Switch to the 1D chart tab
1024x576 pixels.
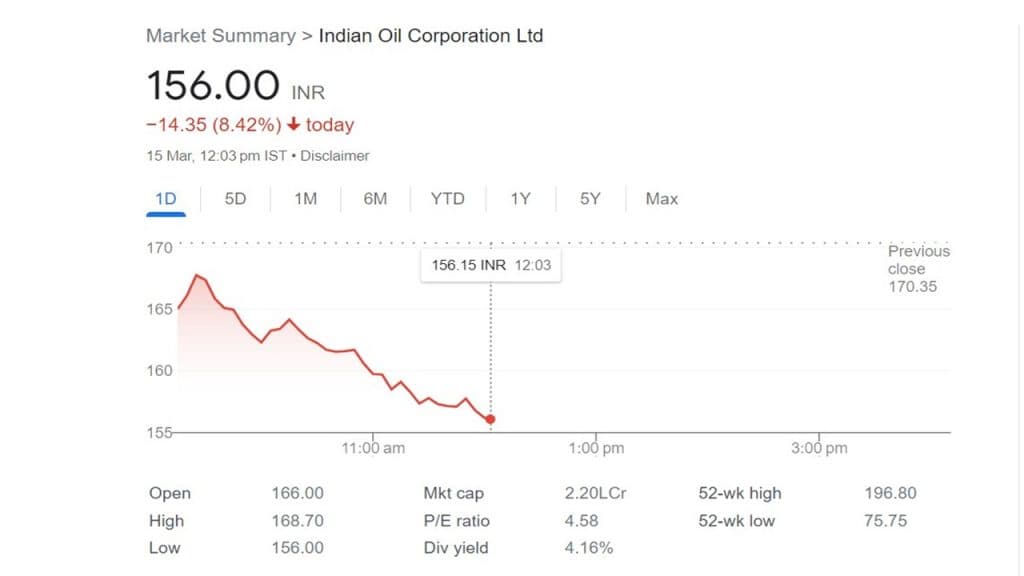[x=166, y=199]
